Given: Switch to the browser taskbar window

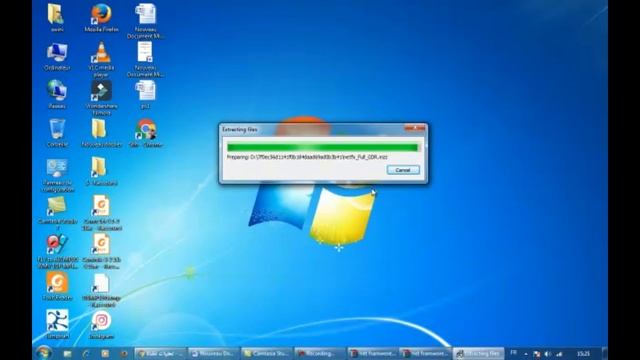Looking at the screenshot, I should pos(160,353).
